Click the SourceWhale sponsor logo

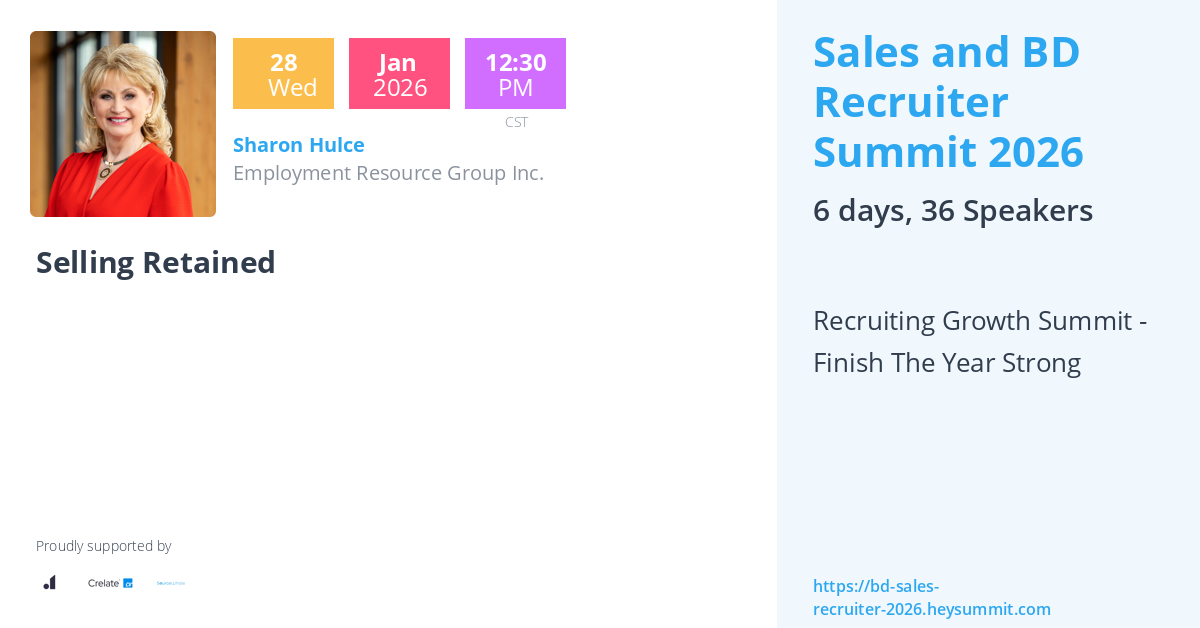(x=171, y=583)
